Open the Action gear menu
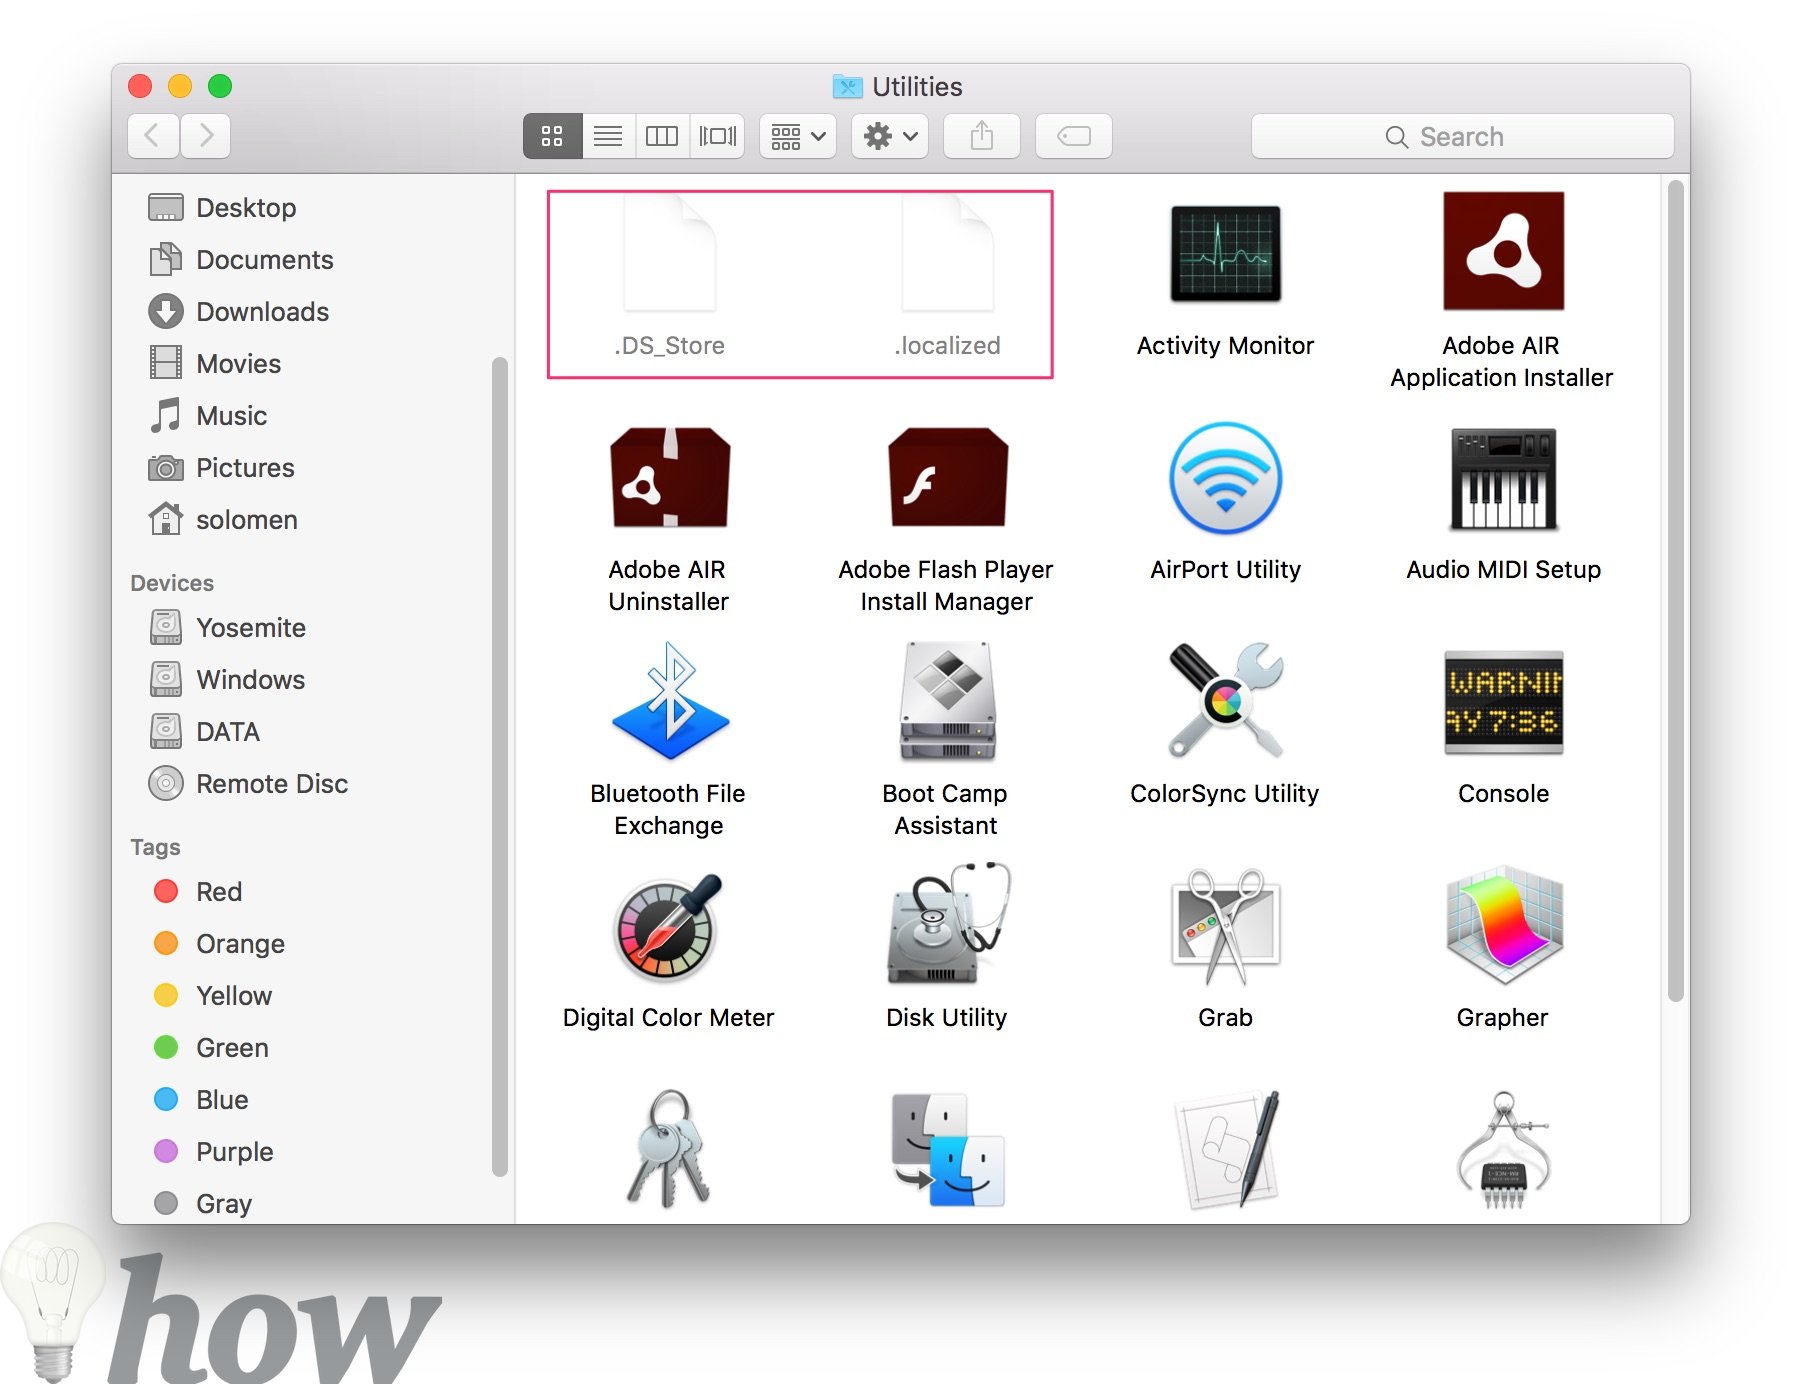Screen dimensions: 1802x1384 pyautogui.click(x=890, y=136)
